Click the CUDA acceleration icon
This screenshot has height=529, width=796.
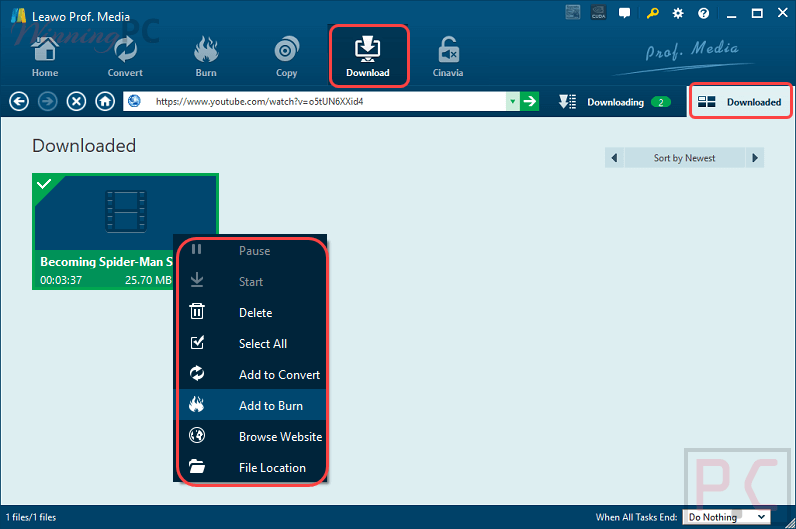coord(599,13)
